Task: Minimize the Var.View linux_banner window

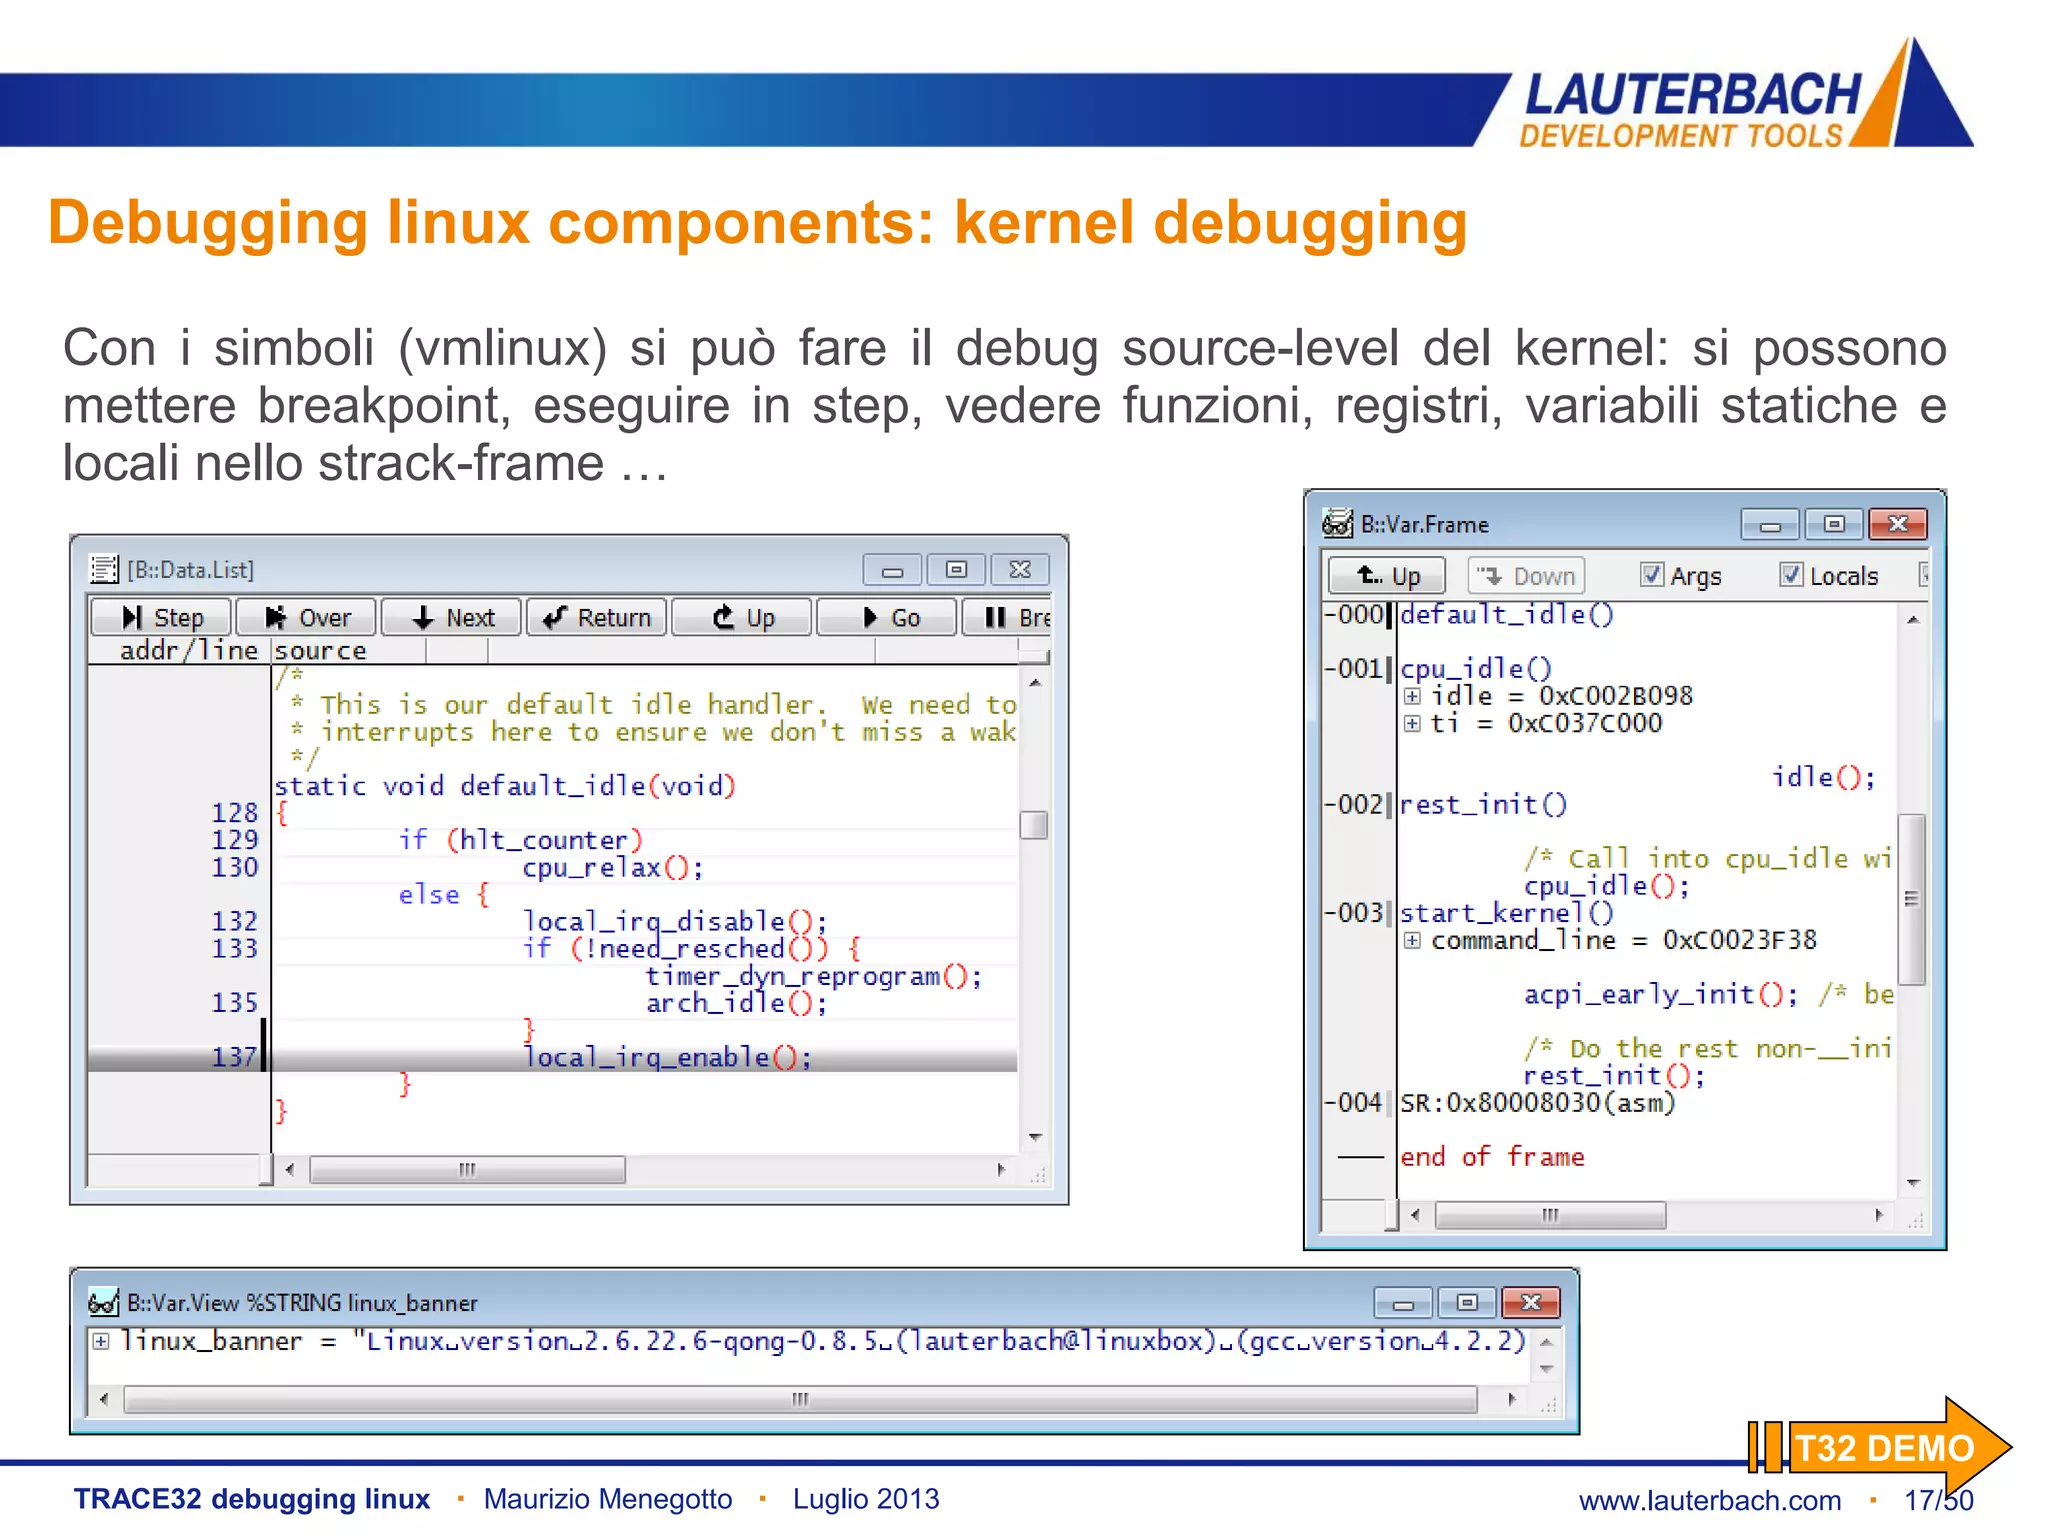Action: (x=1403, y=1302)
